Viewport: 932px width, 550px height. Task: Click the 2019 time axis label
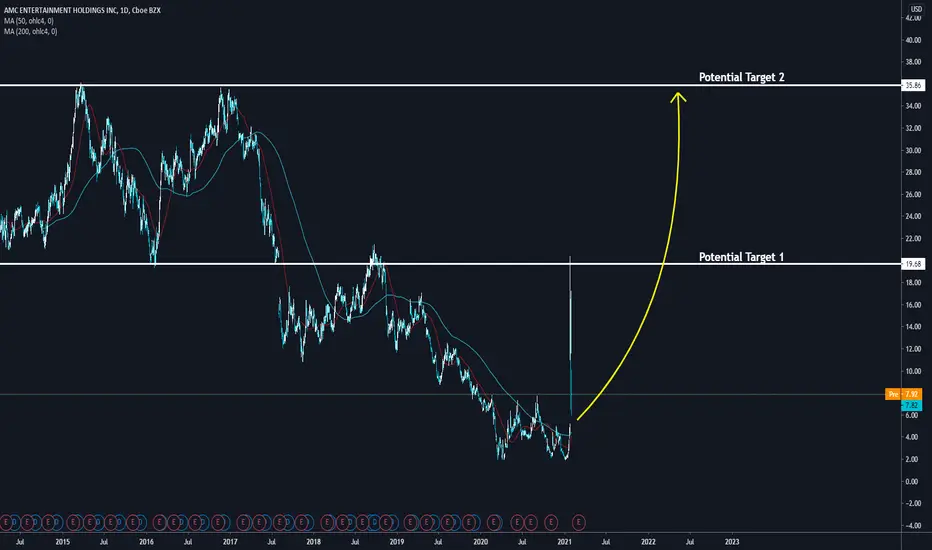pos(397,542)
